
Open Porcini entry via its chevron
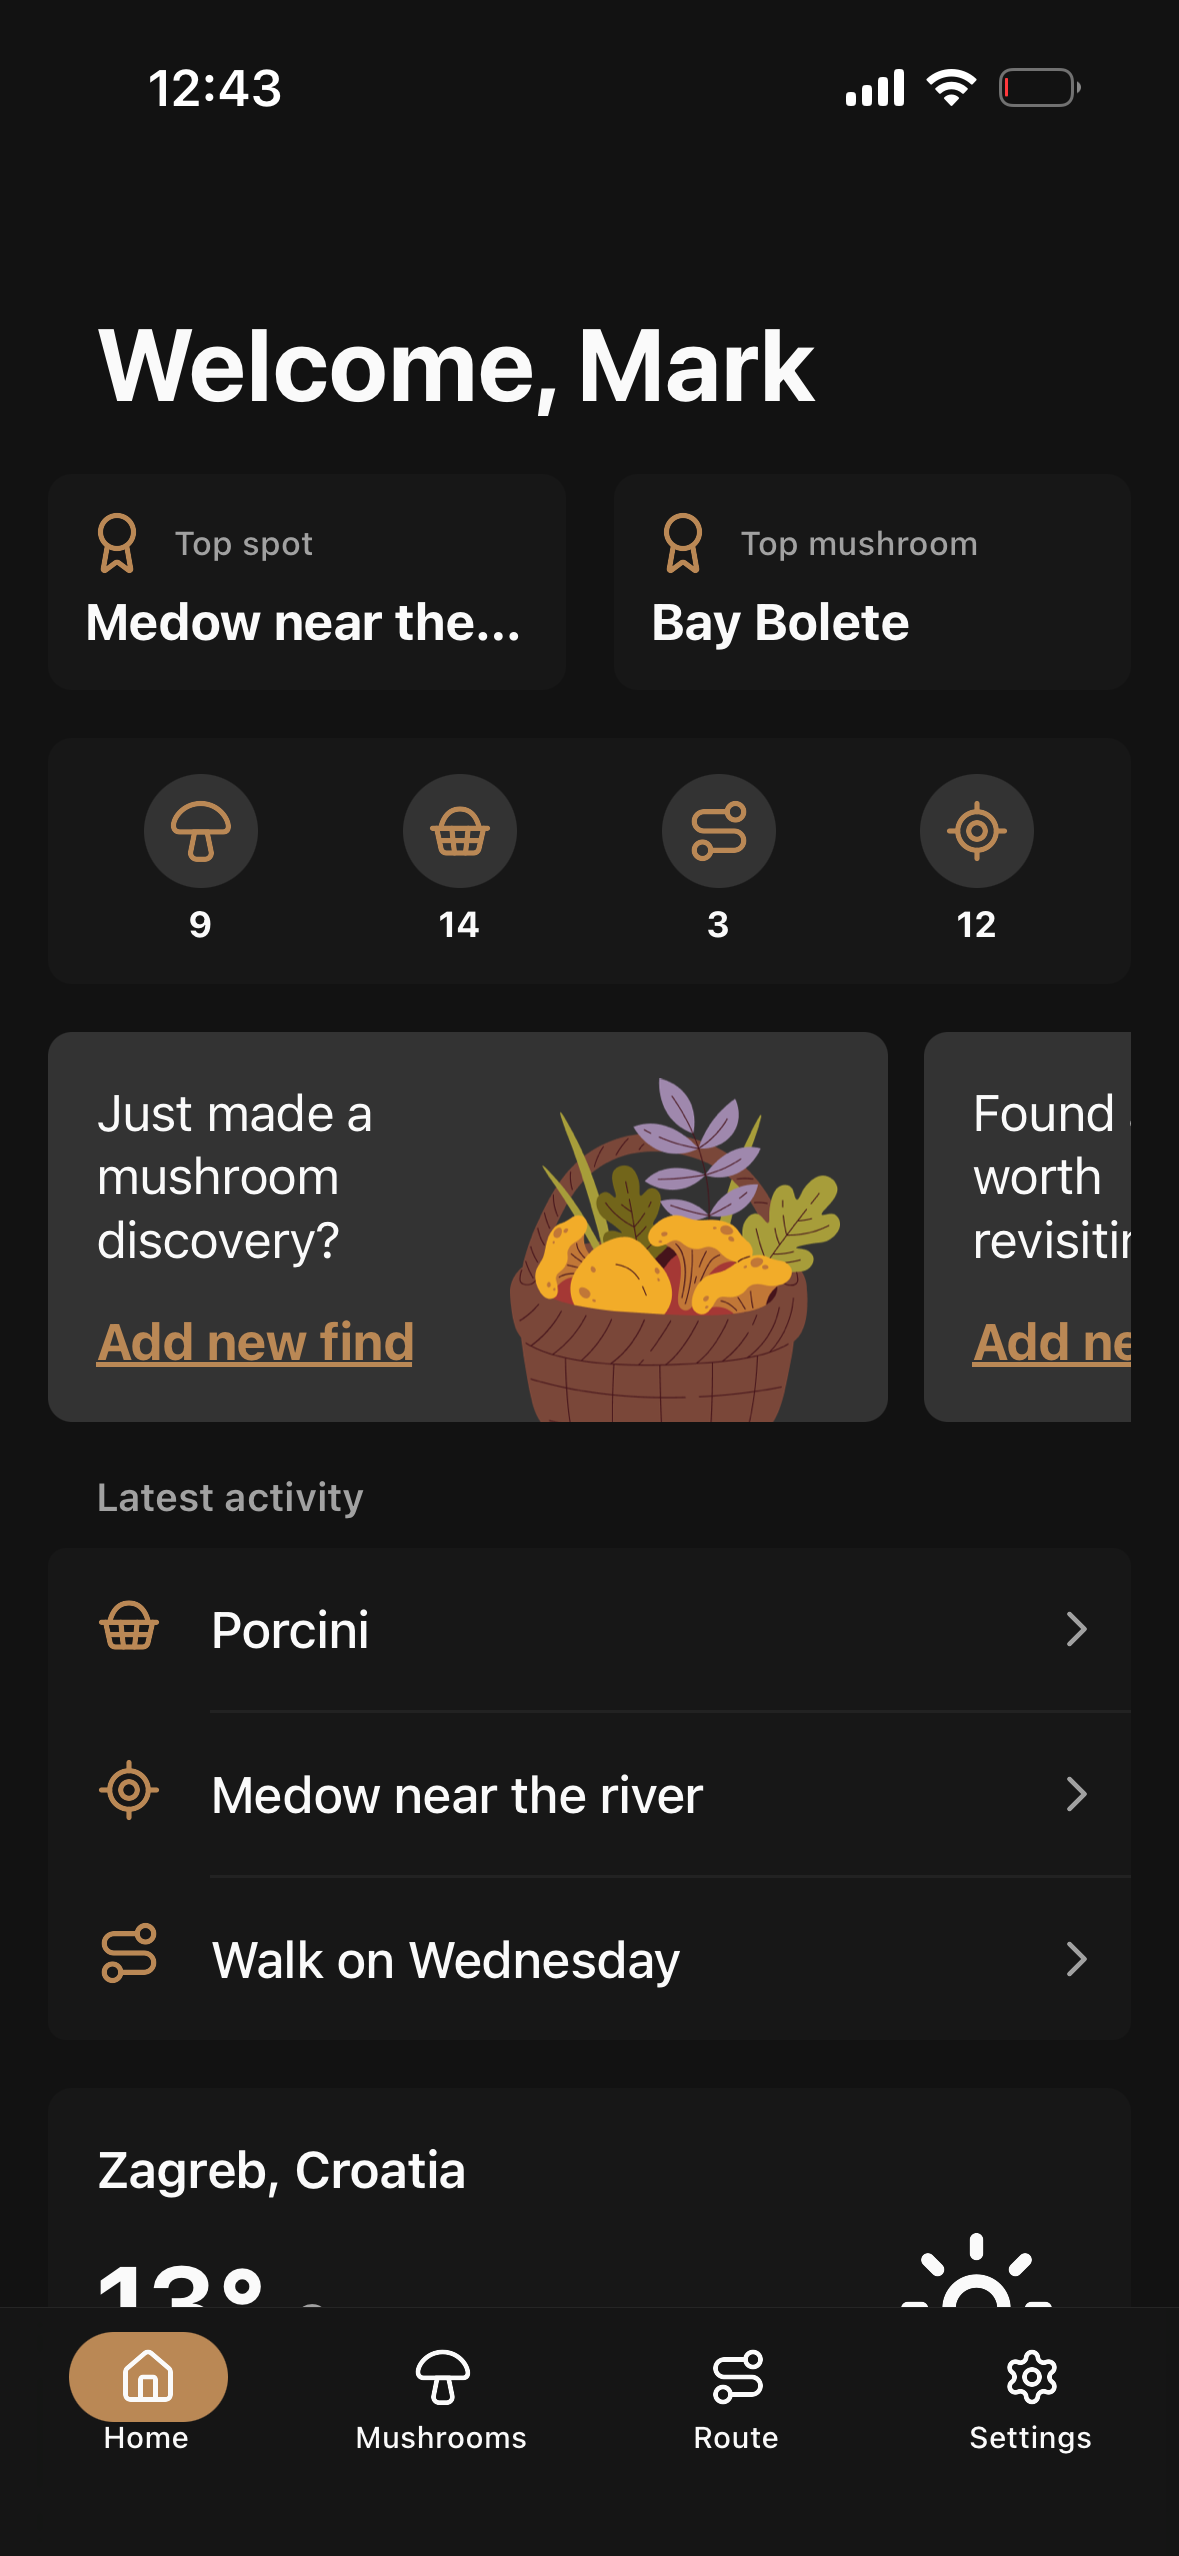coord(1076,1629)
